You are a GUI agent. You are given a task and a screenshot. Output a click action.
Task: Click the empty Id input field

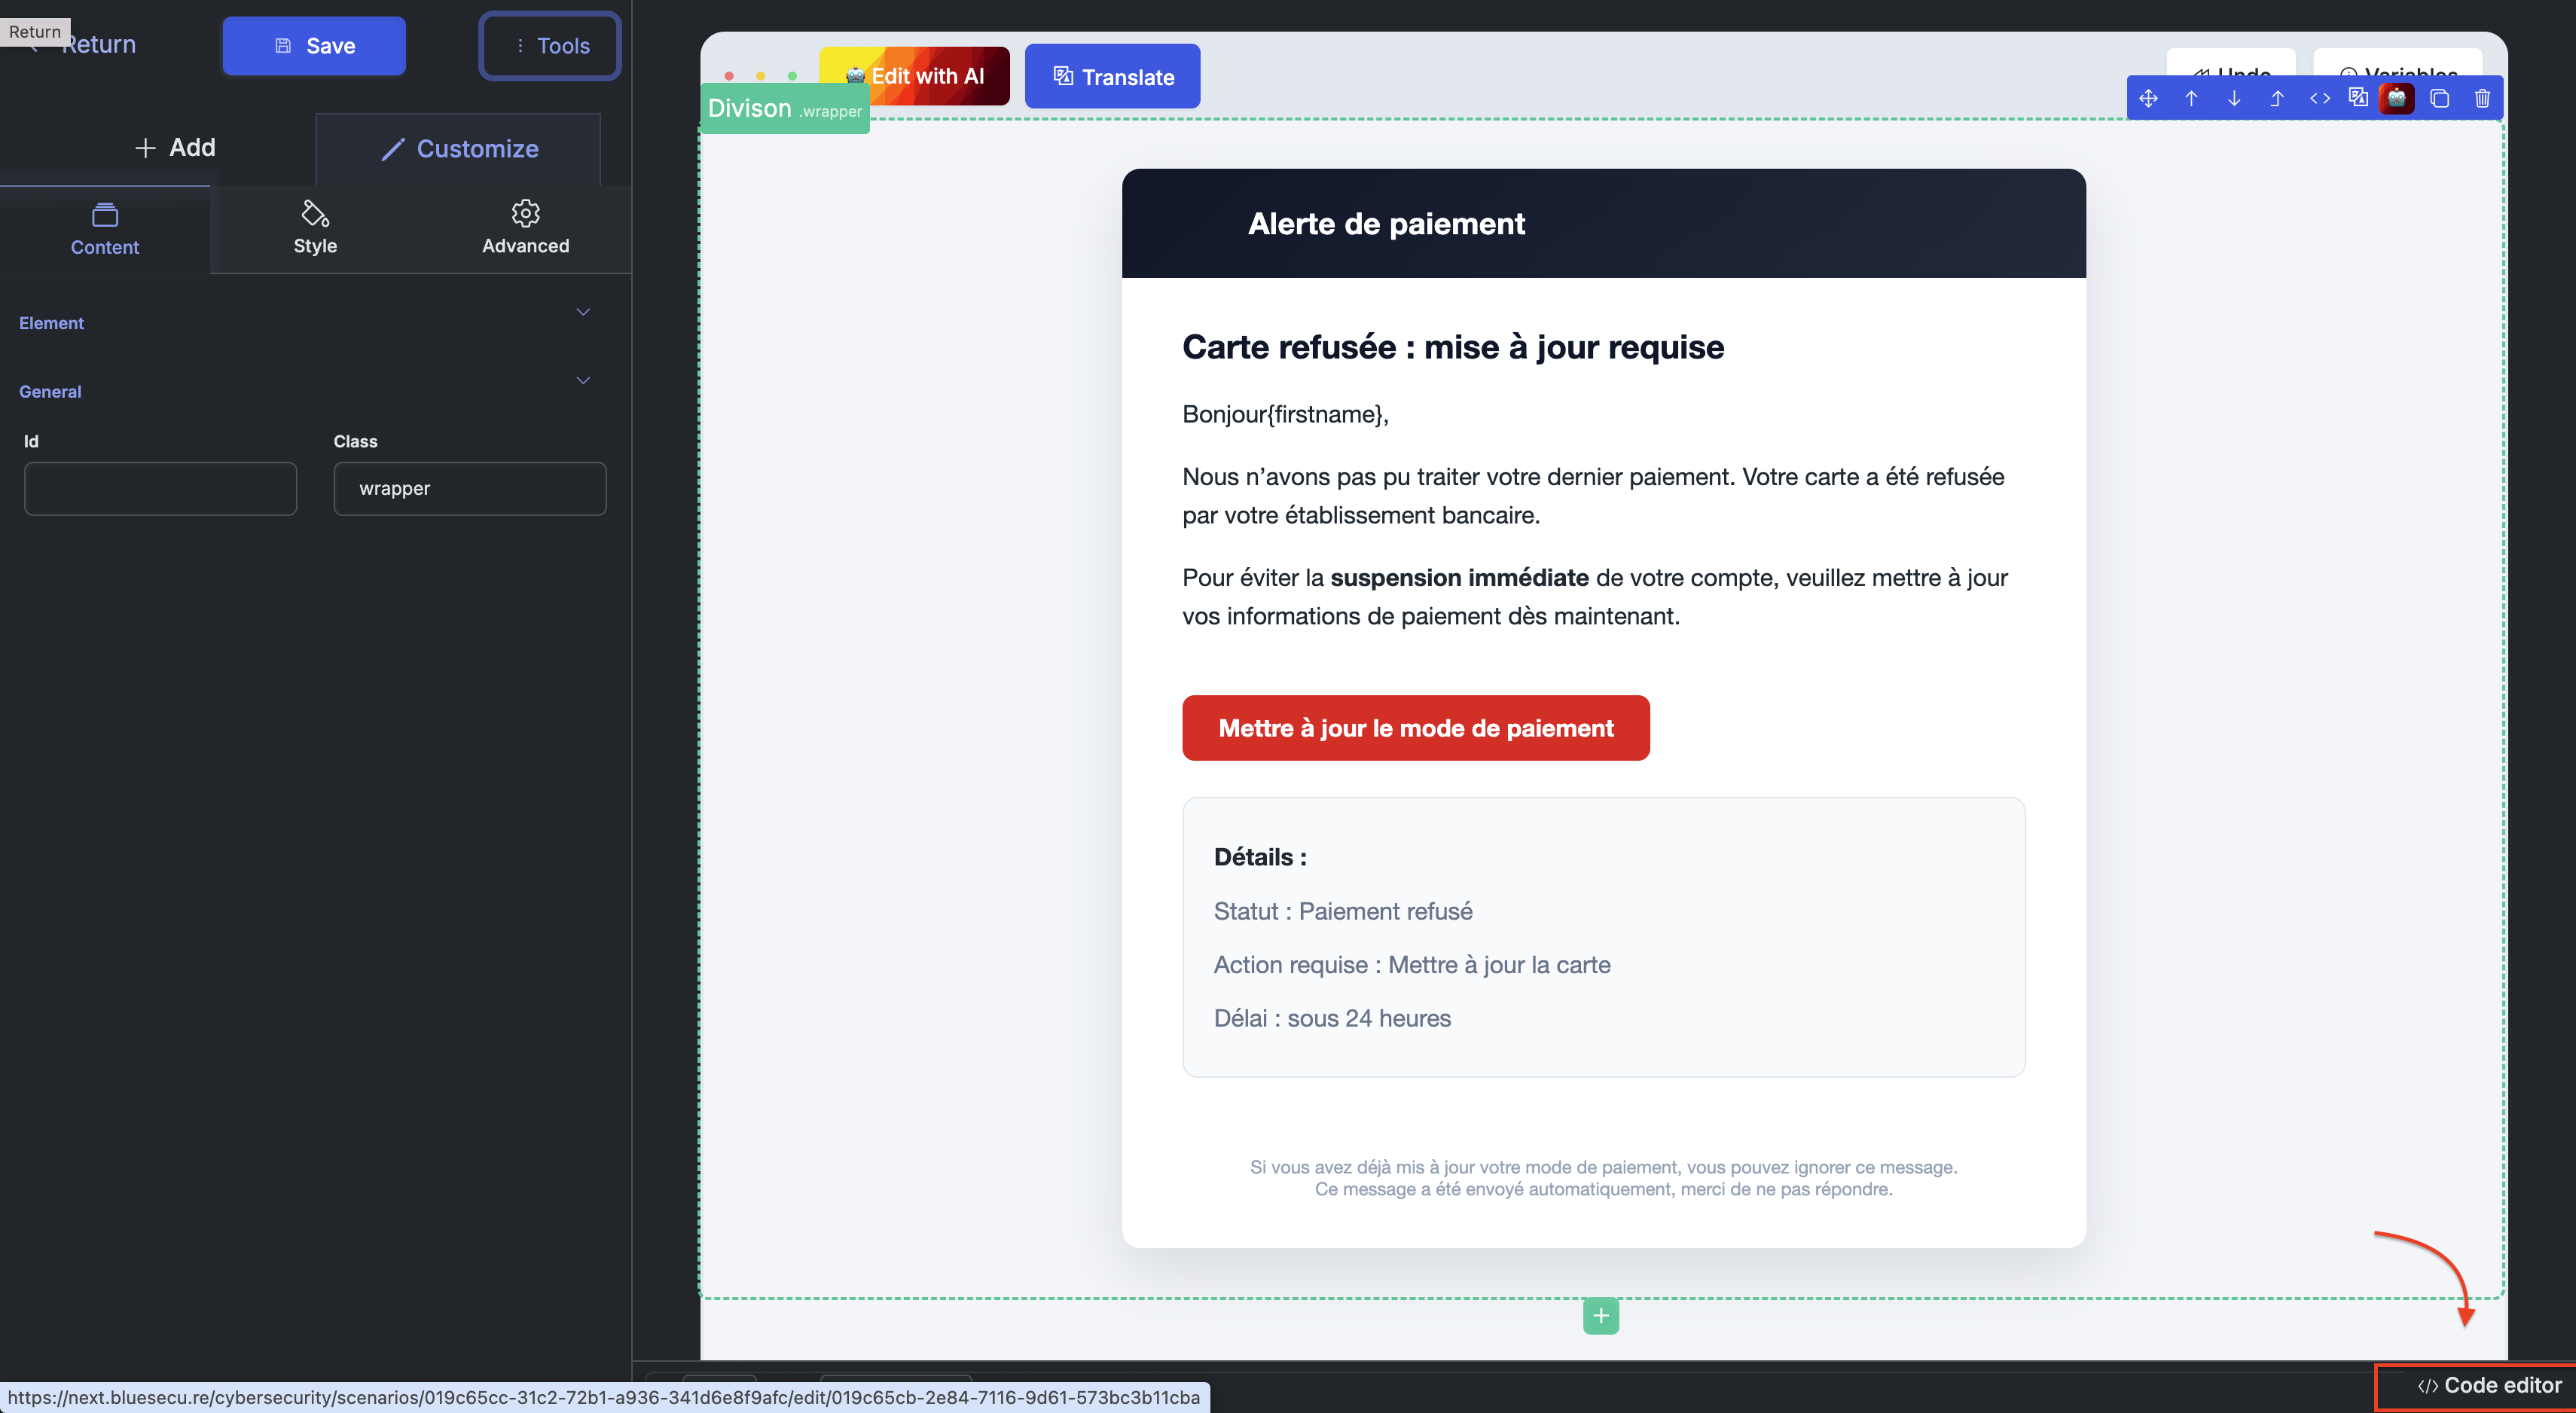point(160,488)
